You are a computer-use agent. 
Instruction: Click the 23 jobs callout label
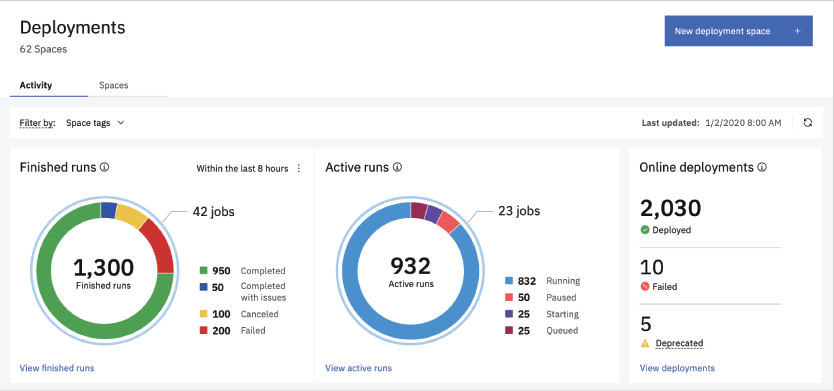519,211
